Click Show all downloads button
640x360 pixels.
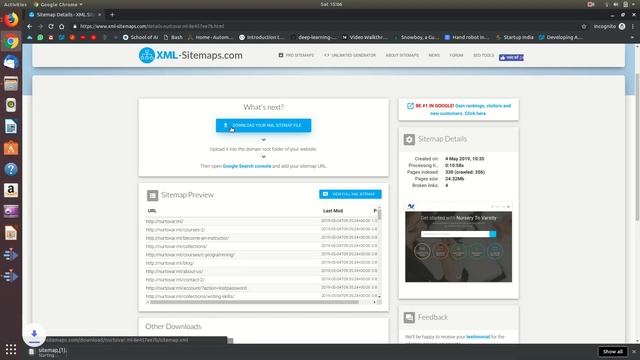tap(613, 351)
